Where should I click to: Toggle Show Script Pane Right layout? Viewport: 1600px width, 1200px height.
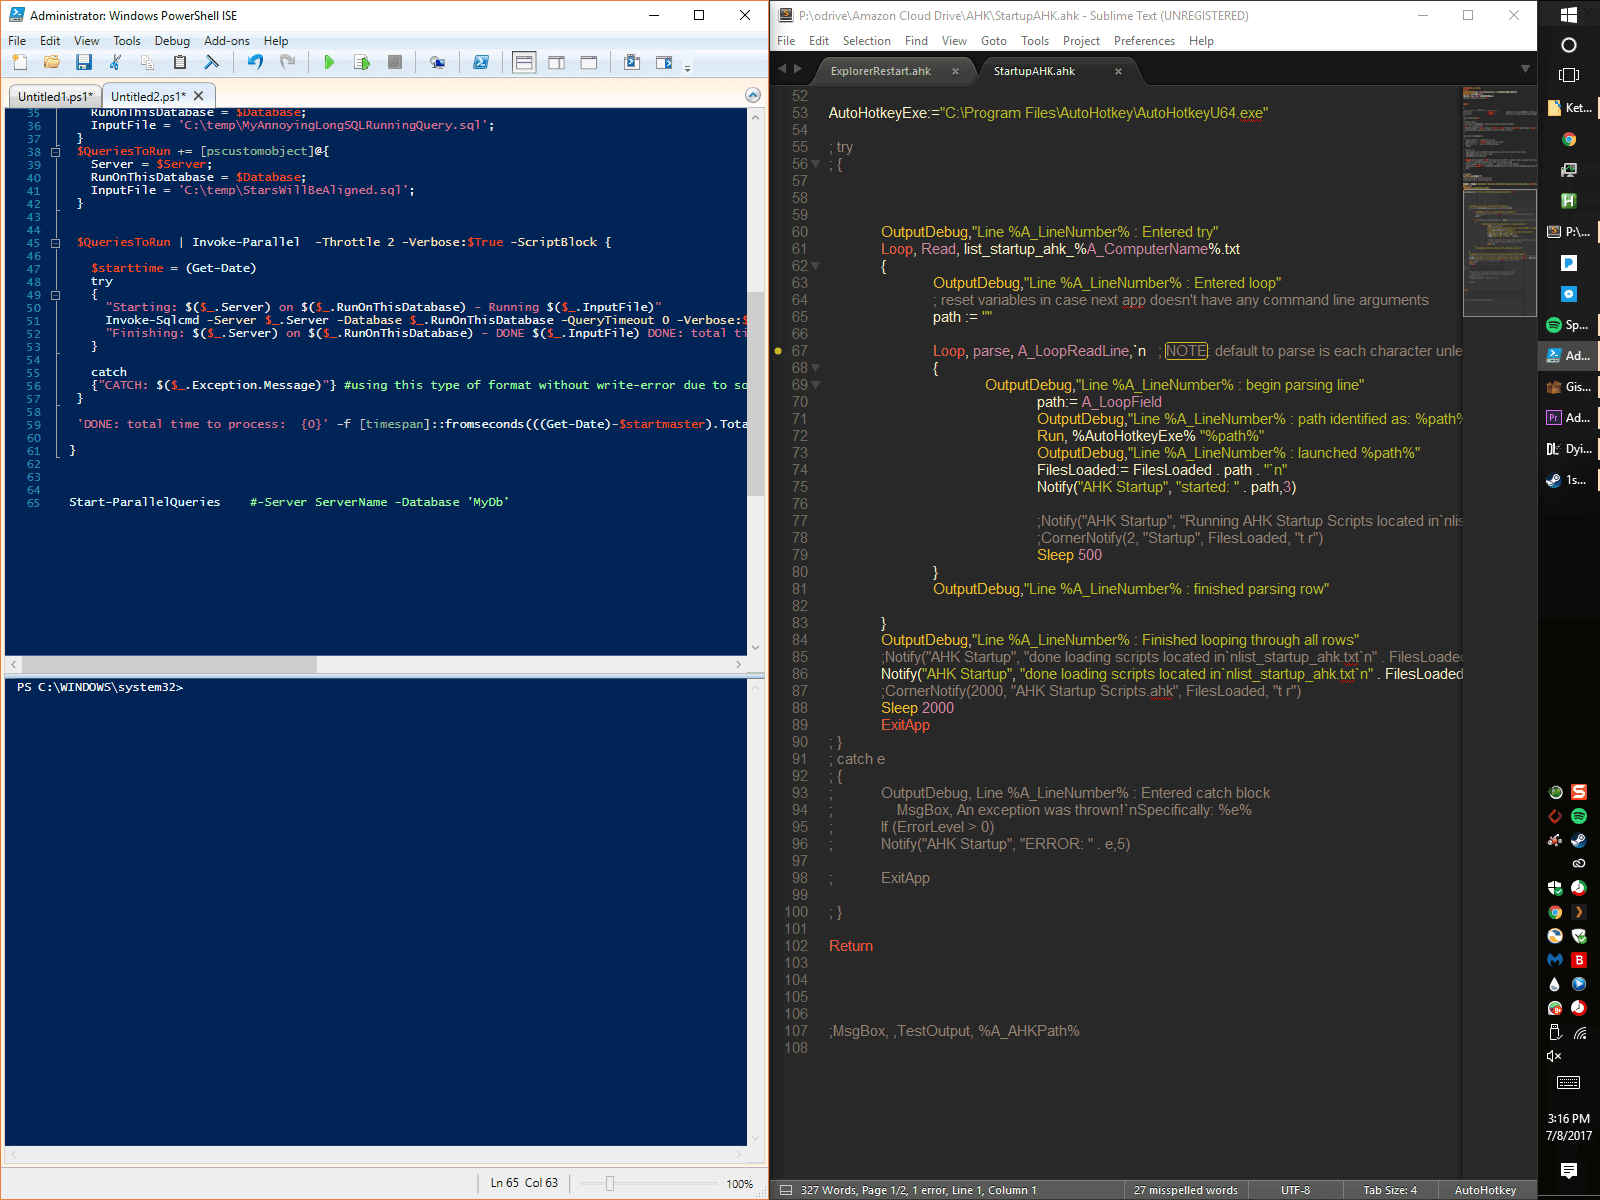coord(556,62)
